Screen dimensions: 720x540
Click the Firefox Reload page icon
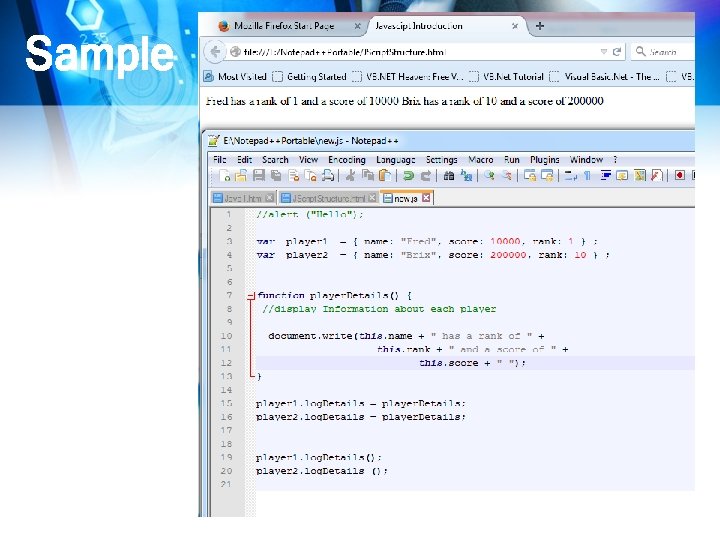(617, 52)
